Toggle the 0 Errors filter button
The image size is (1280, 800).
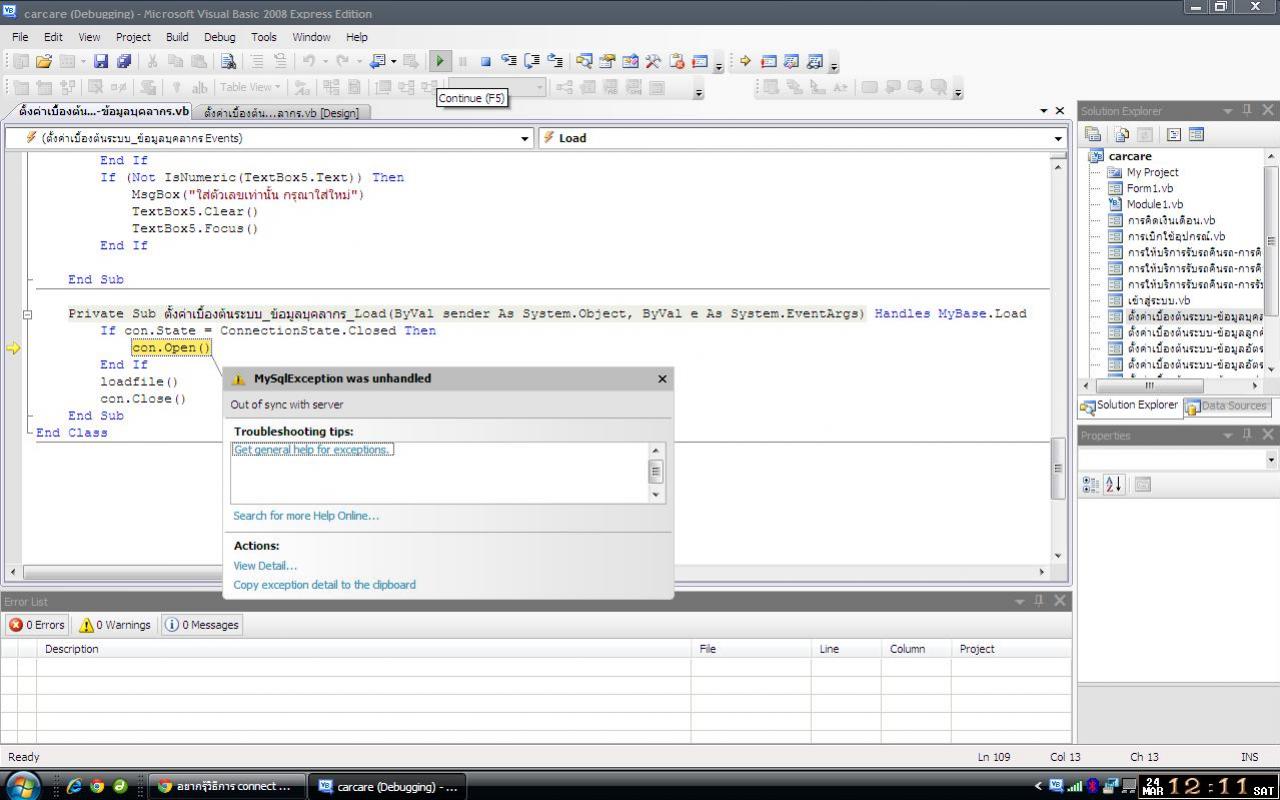[x=37, y=625]
